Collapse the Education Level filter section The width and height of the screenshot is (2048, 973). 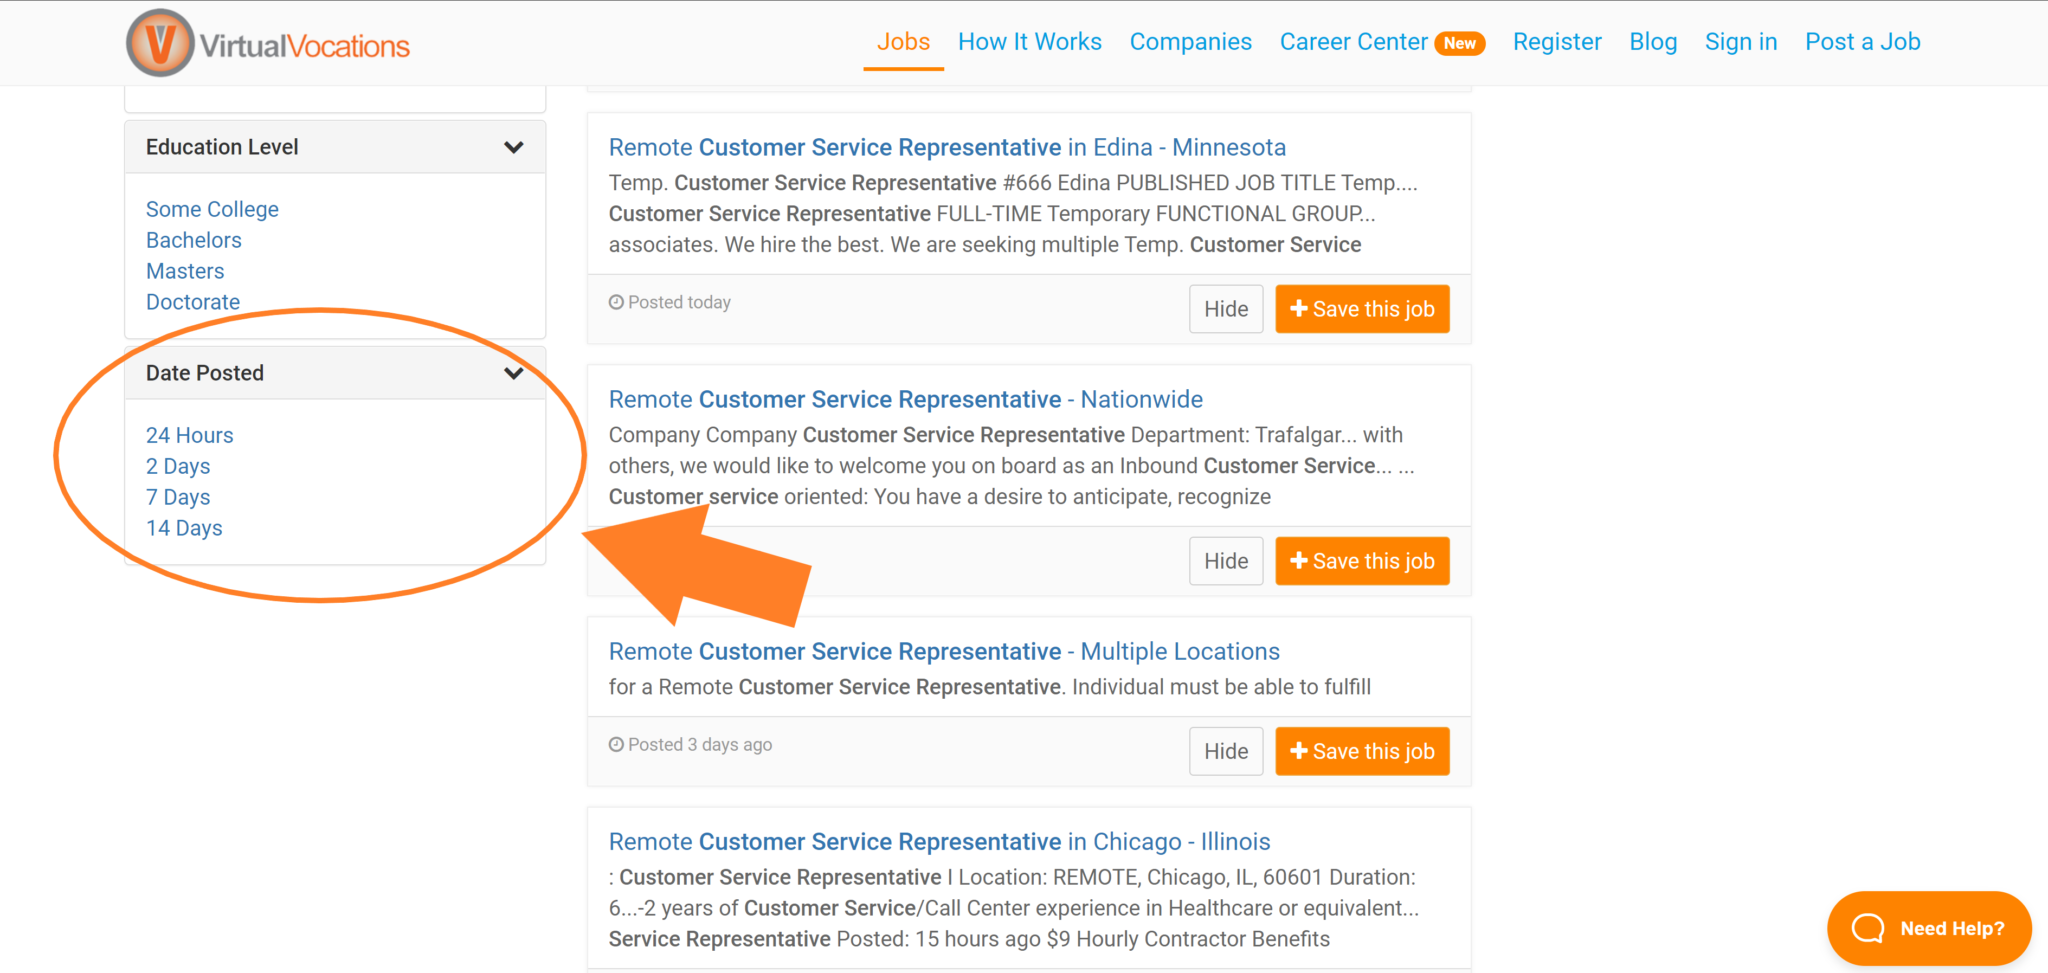[x=514, y=146]
